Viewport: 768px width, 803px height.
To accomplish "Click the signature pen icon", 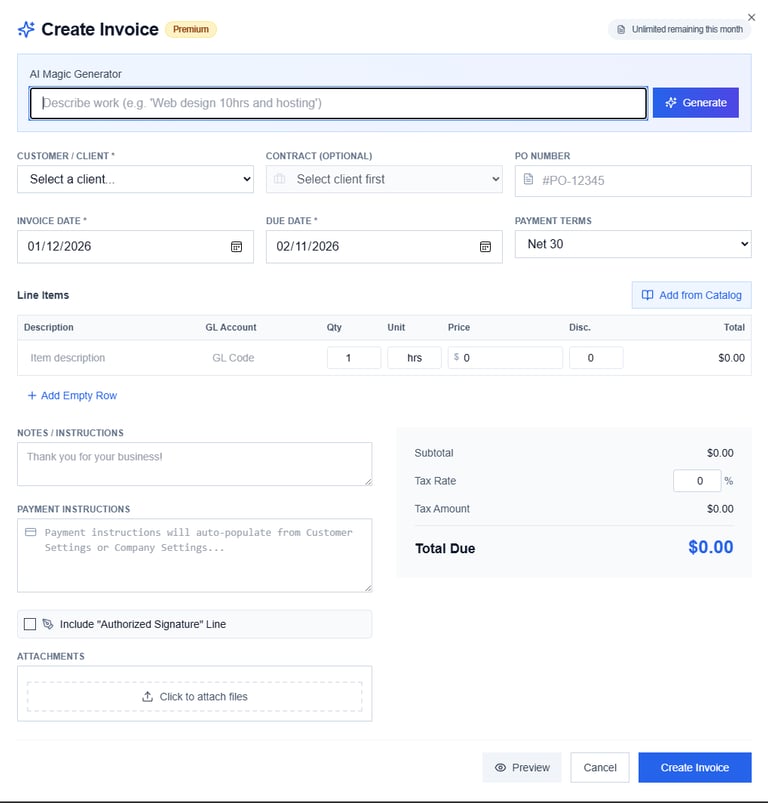I will tap(48, 624).
